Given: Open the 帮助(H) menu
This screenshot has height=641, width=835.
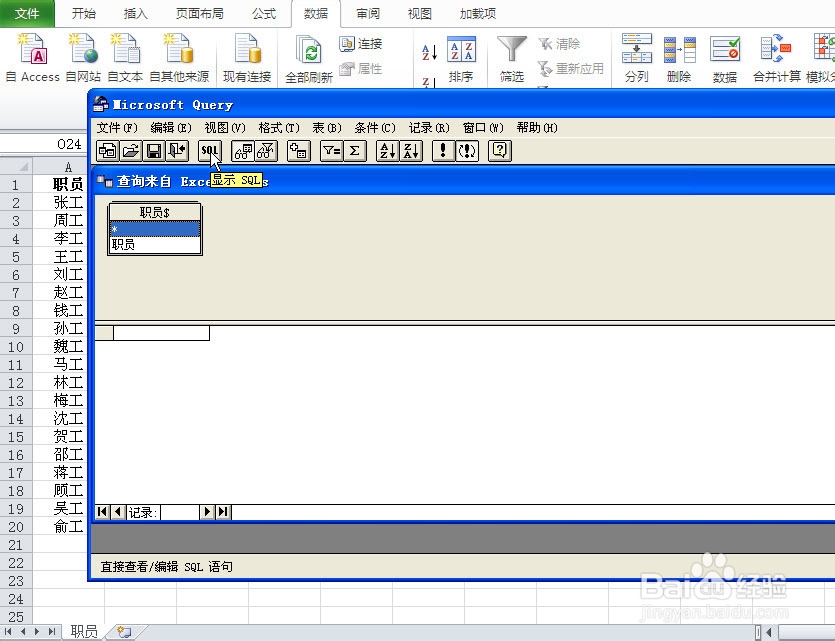Looking at the screenshot, I should point(537,128).
